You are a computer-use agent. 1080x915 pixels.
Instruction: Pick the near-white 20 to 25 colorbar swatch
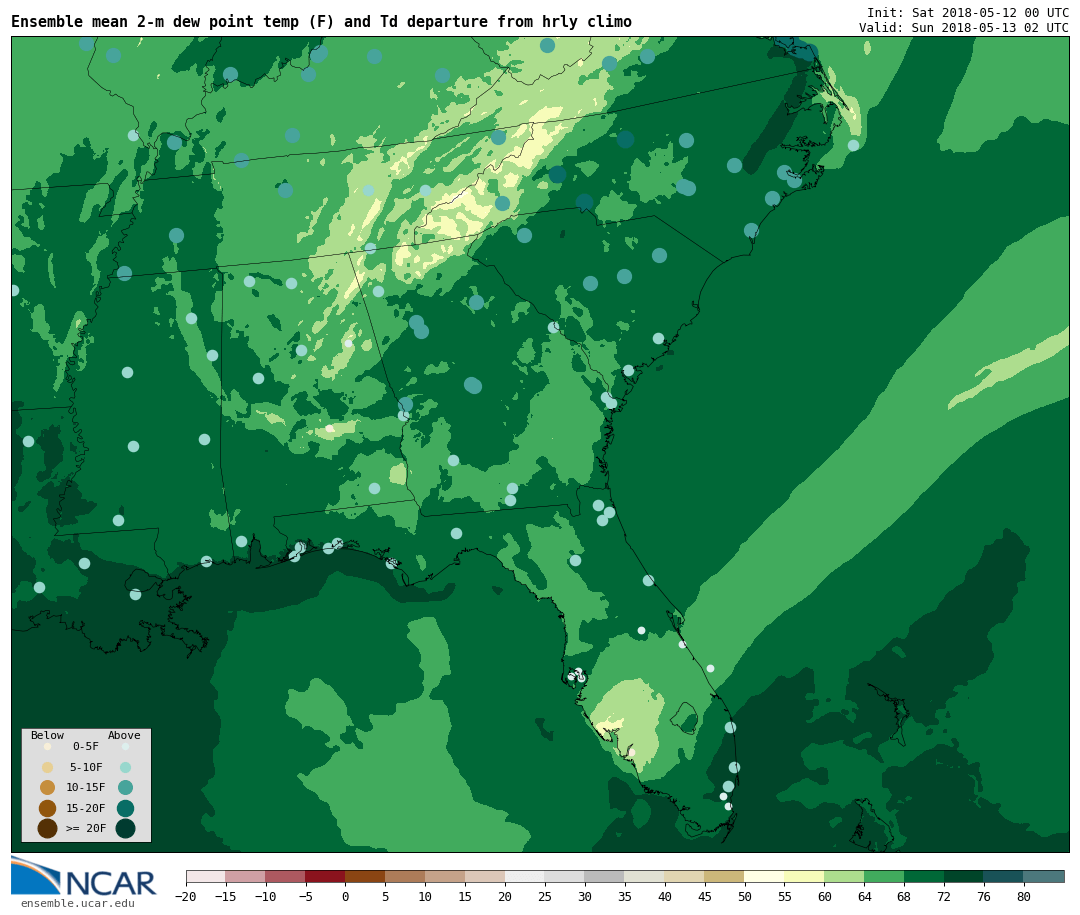coord(526,876)
